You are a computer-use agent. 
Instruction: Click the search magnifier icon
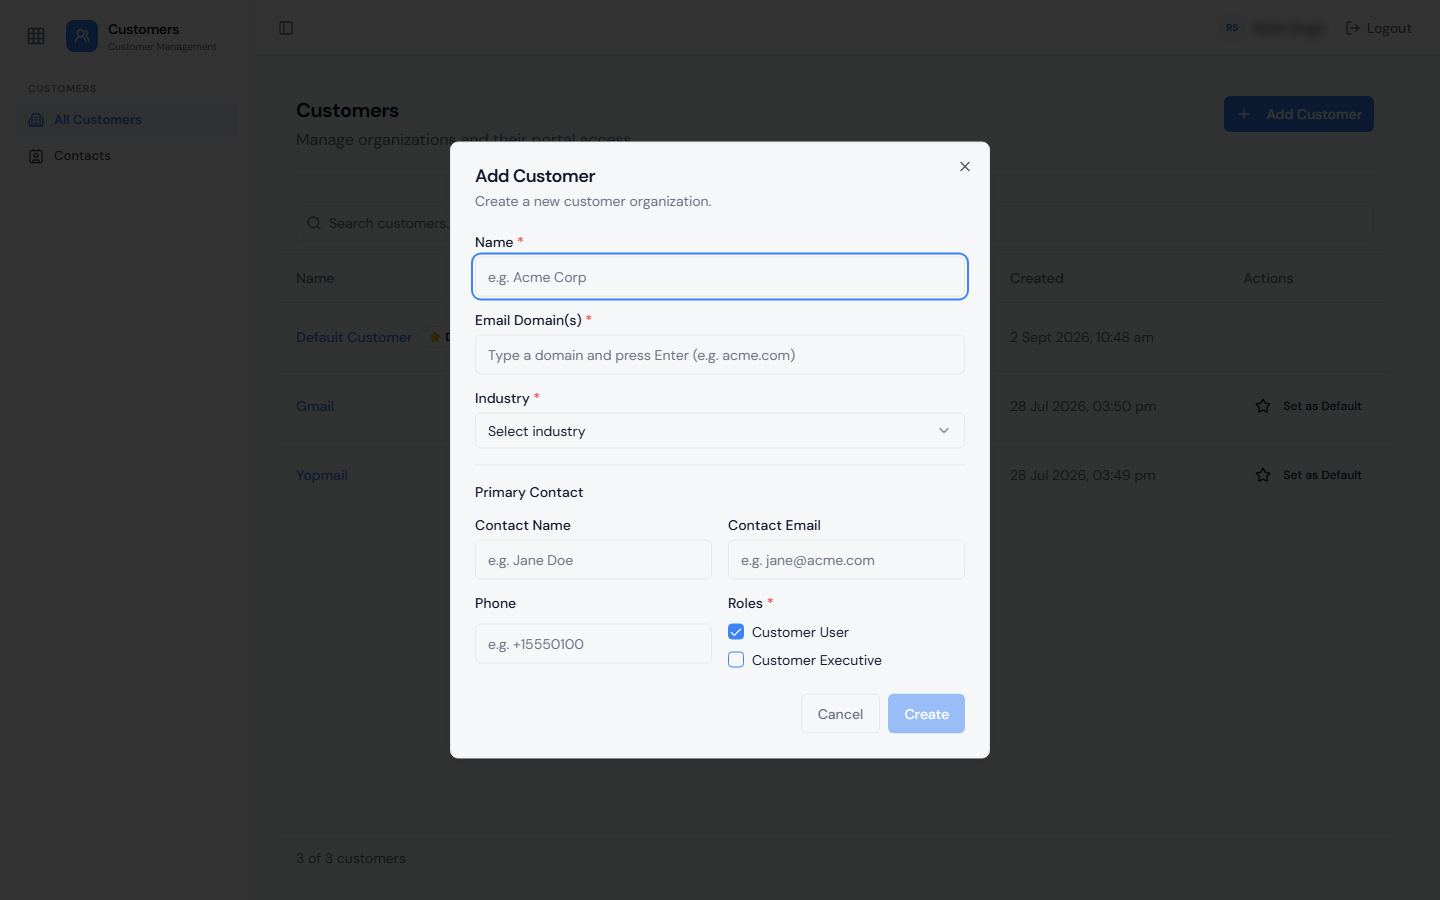coord(314,223)
